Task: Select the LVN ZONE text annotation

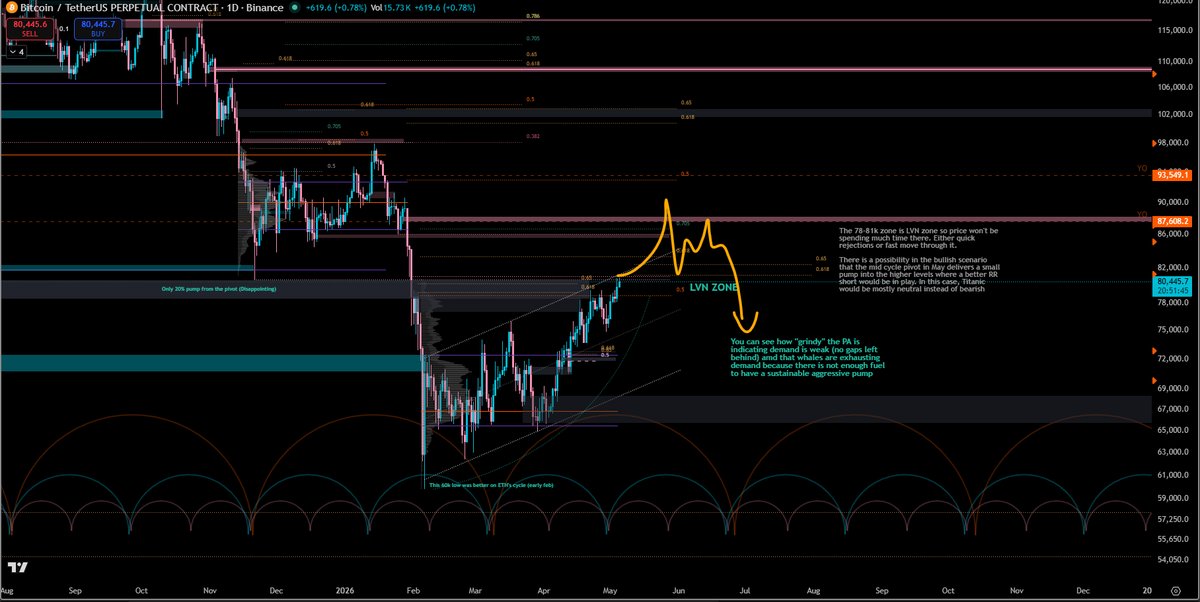Action: 712,287
